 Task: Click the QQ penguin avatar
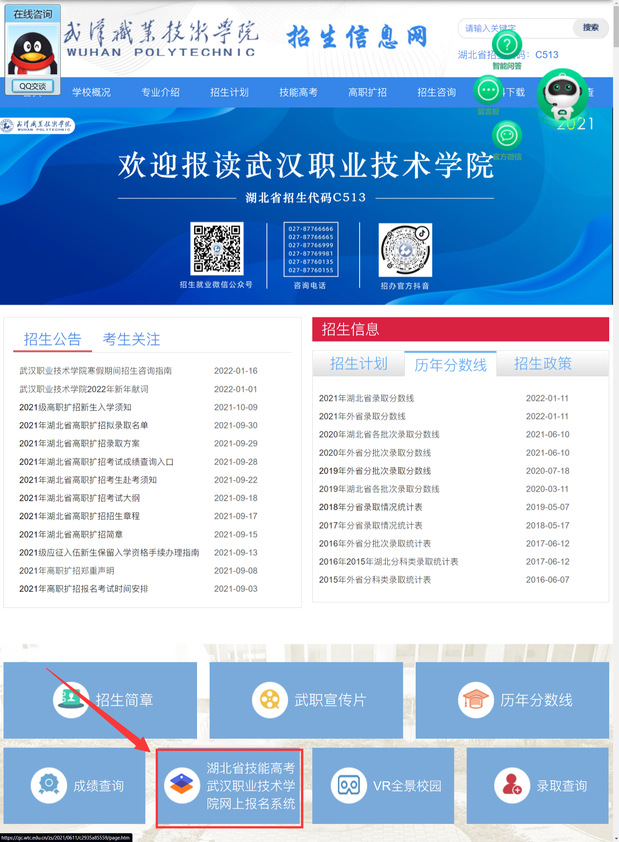33,53
